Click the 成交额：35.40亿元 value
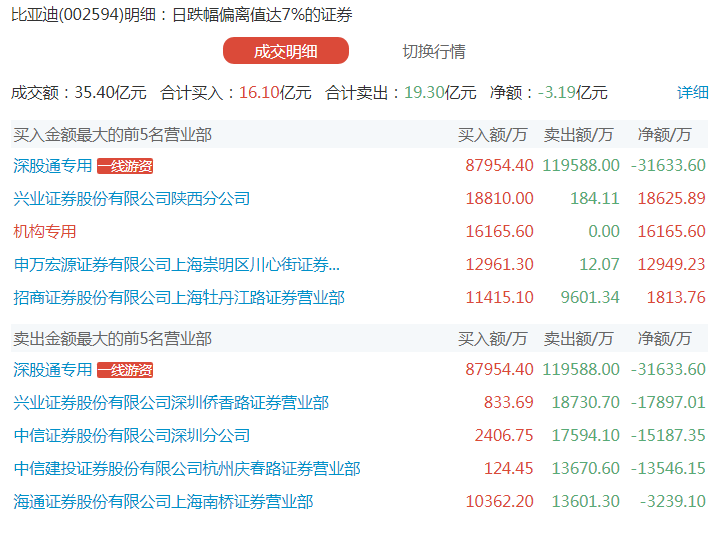Image resolution: width=719 pixels, height=536 pixels. [x=79, y=93]
